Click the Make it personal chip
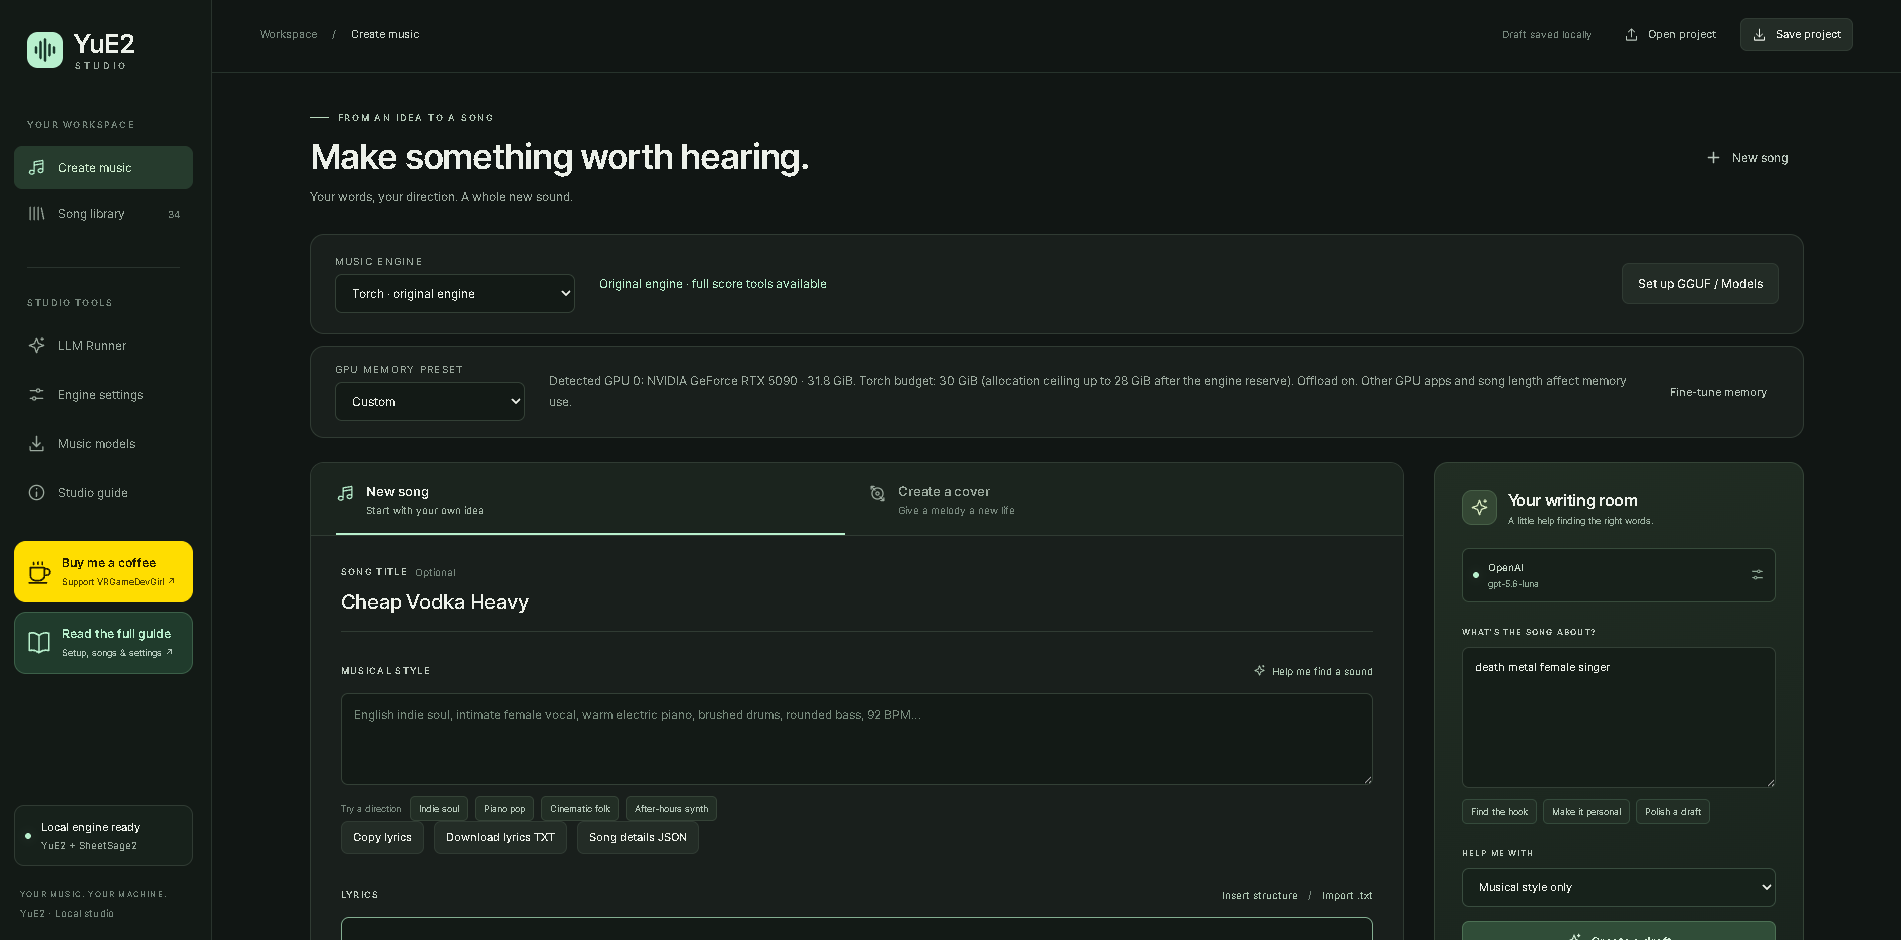Image resolution: width=1901 pixels, height=940 pixels. click(x=1586, y=812)
